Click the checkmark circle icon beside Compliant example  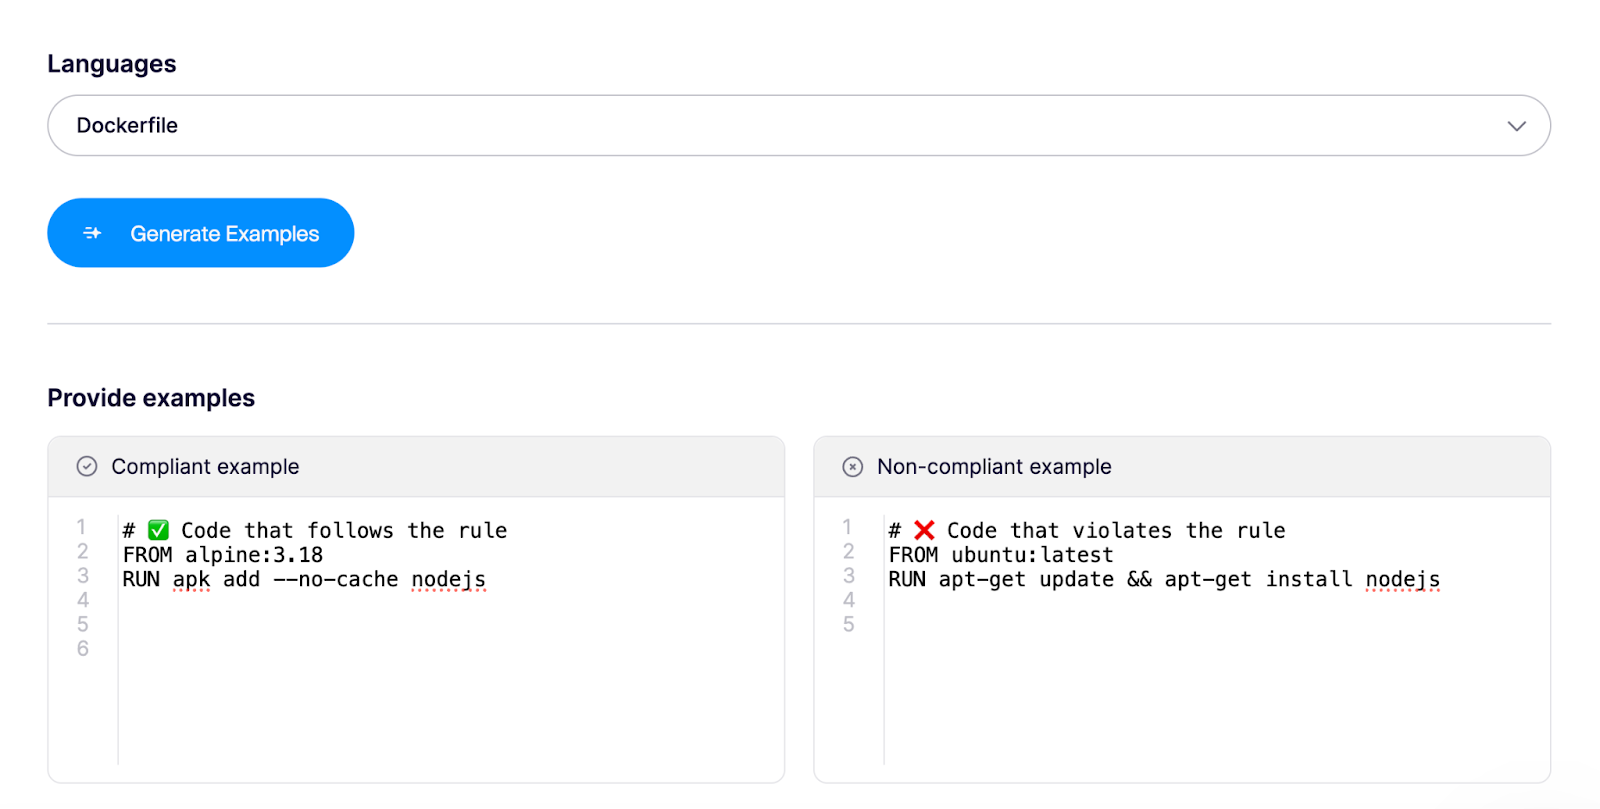point(87,466)
